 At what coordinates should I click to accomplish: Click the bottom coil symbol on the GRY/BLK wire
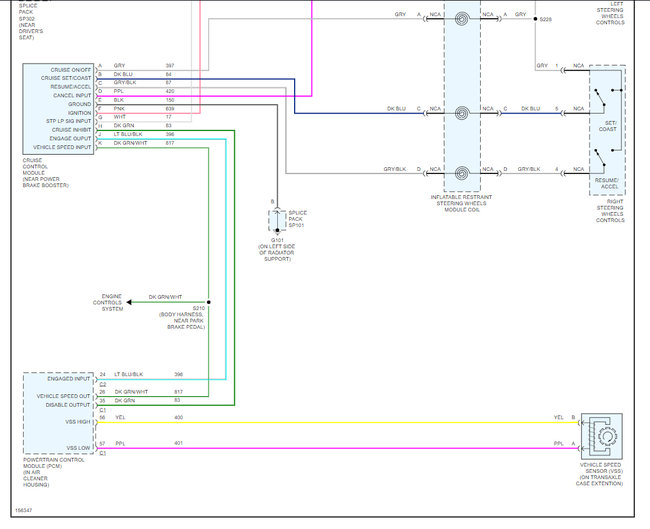462,173
